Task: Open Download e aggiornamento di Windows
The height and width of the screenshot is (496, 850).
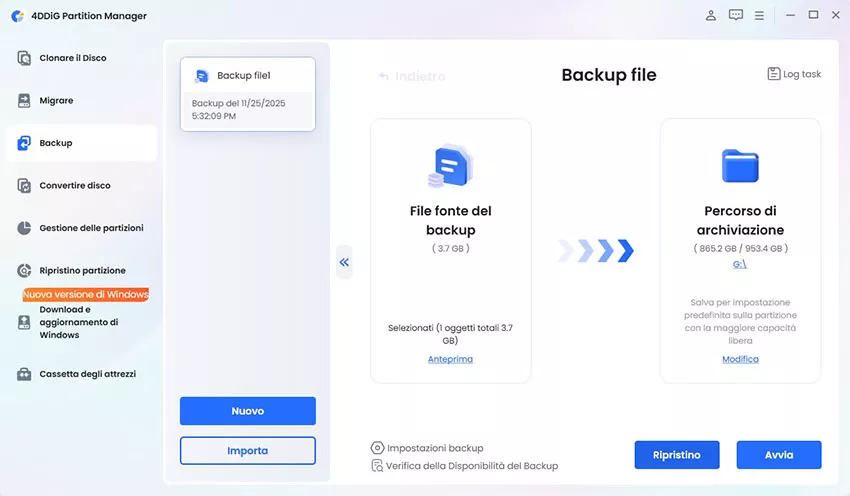Action: (81, 322)
